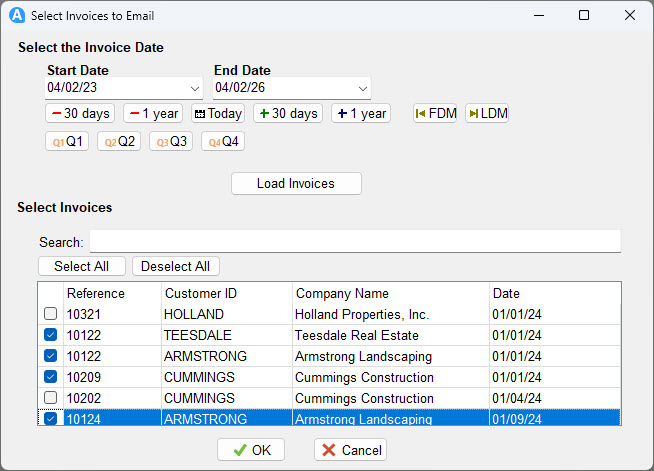Sort by Customer ID column header
Viewport: 654px width, 471px height.
[x=226, y=293]
